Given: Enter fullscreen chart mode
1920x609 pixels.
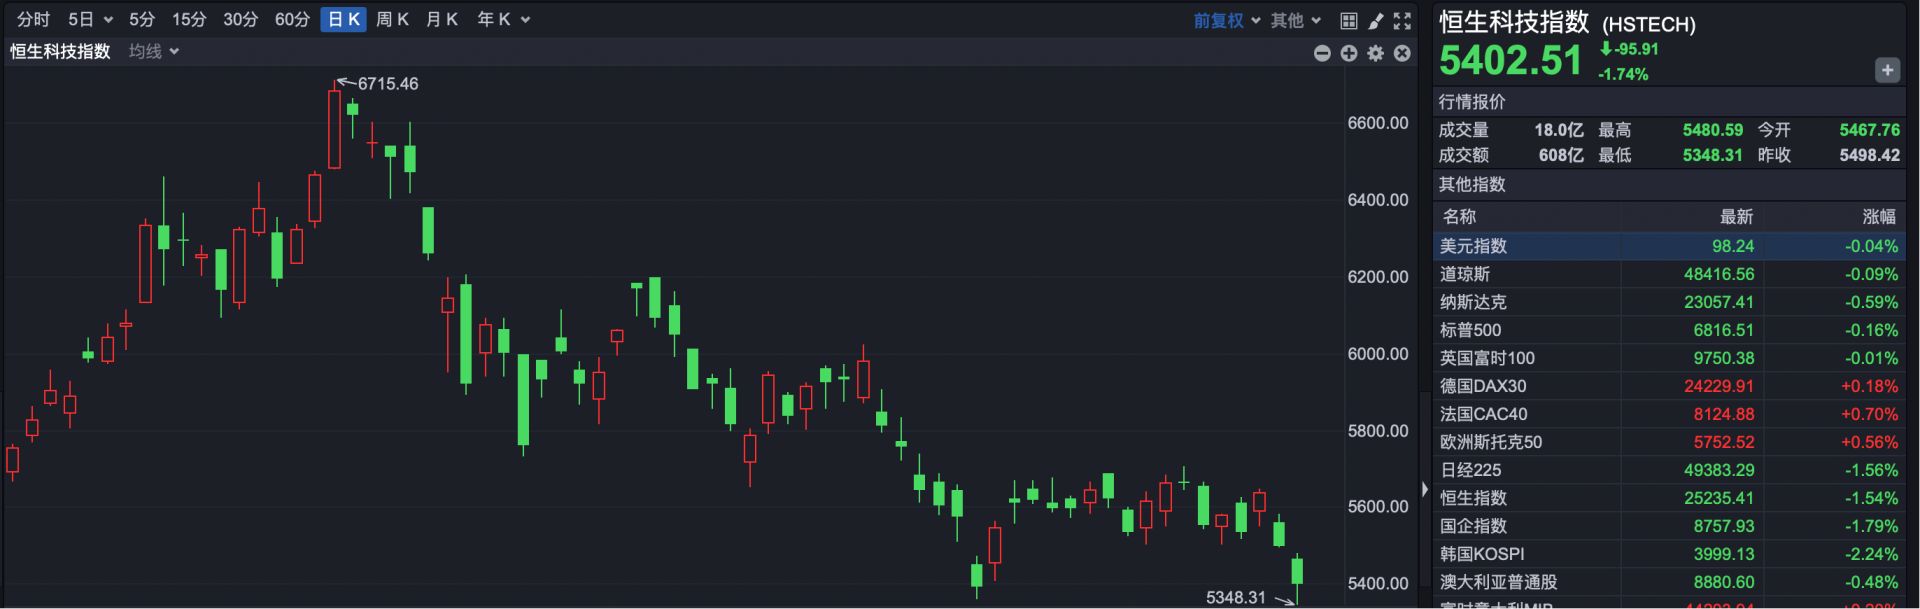Looking at the screenshot, I should [1402, 20].
